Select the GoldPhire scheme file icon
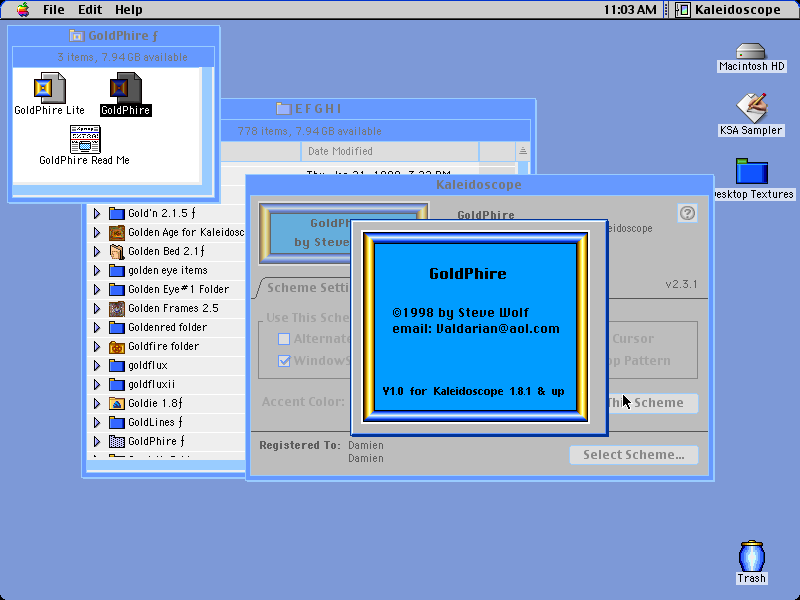Viewport: 800px width, 600px height. pyautogui.click(x=126, y=88)
